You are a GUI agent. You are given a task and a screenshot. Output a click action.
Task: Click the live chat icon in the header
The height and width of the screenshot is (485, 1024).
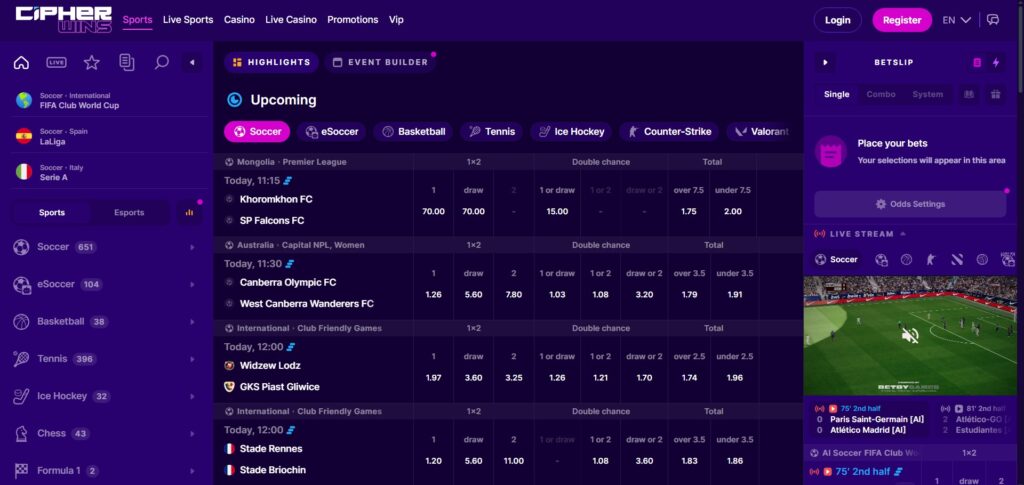coord(993,20)
